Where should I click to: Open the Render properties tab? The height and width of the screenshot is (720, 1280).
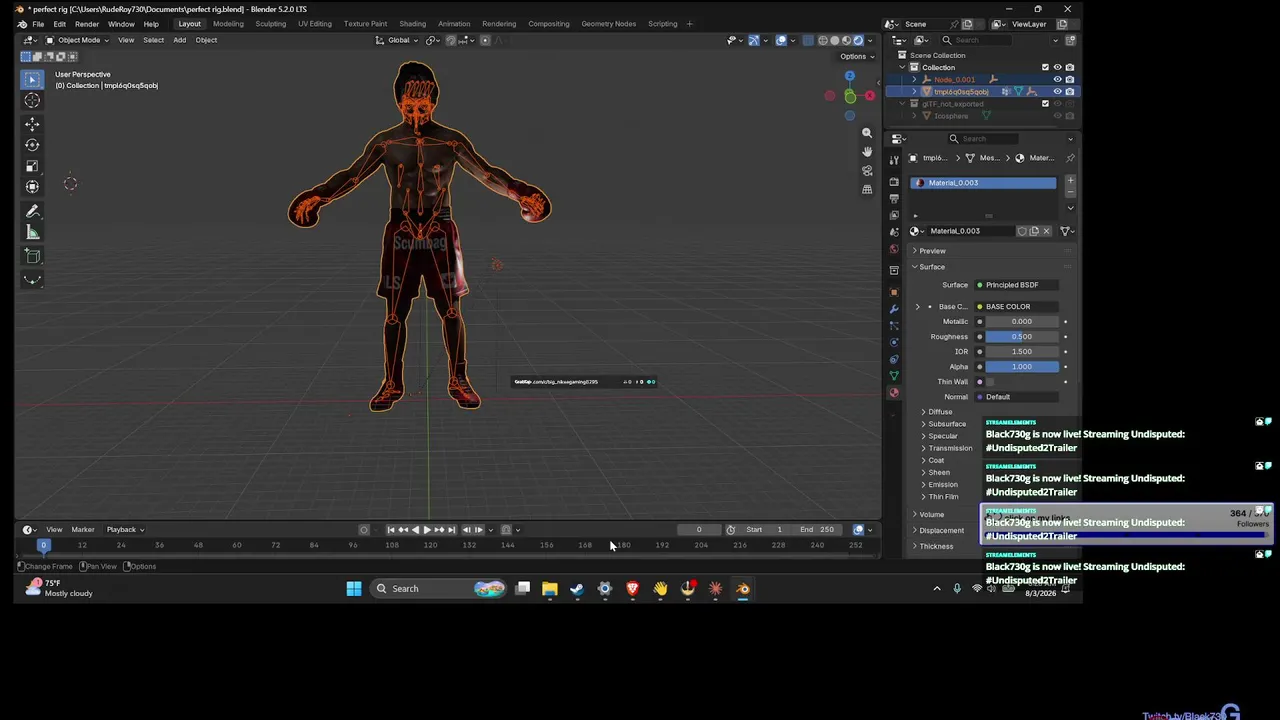[x=894, y=182]
